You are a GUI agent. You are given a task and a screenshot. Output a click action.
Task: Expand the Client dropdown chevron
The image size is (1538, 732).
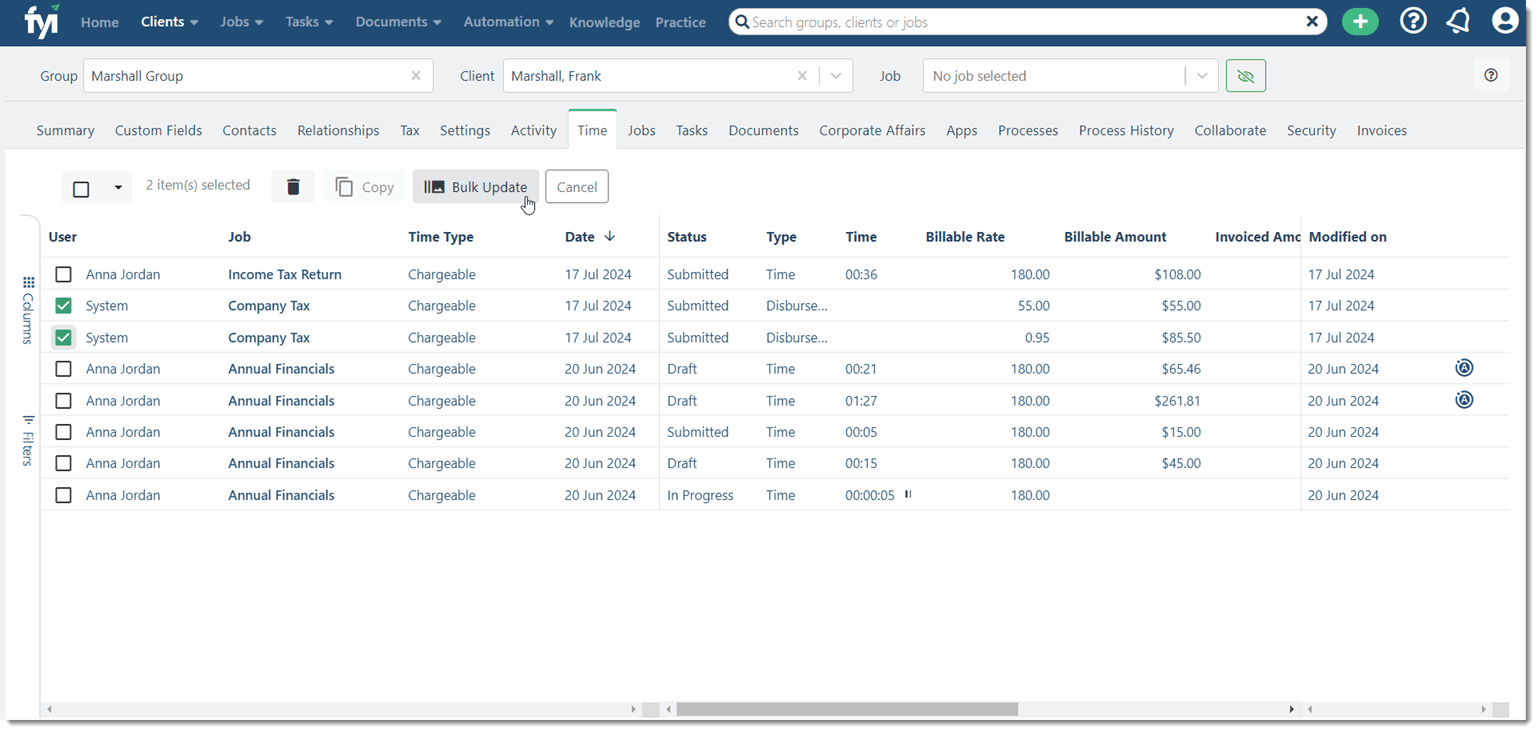(x=836, y=76)
